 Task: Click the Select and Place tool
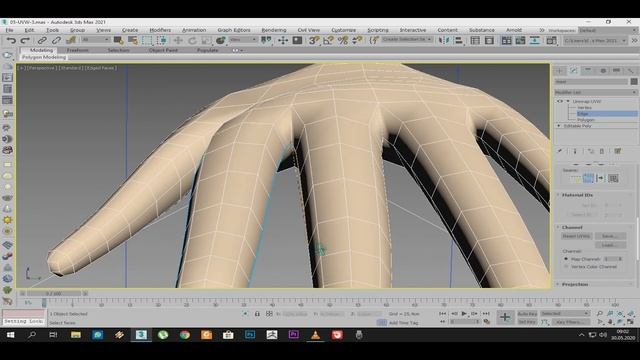(x=221, y=40)
